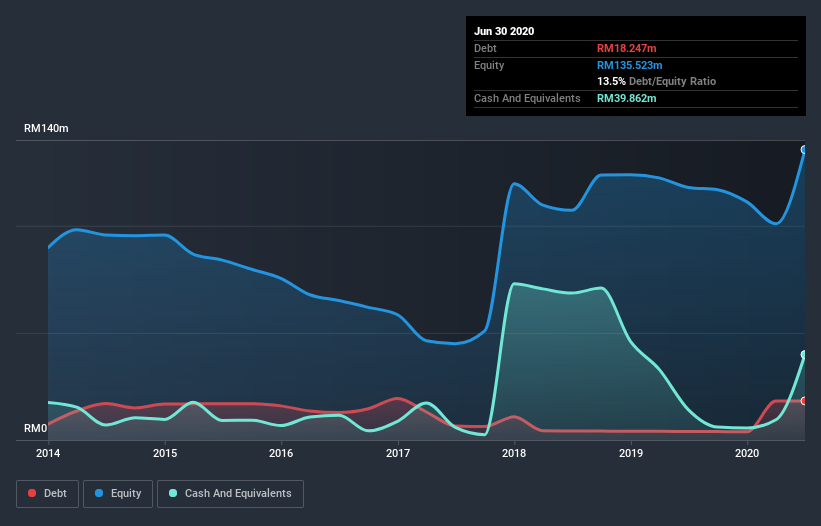Click the RM39.862m cash value
The image size is (821, 526).
click(627, 98)
